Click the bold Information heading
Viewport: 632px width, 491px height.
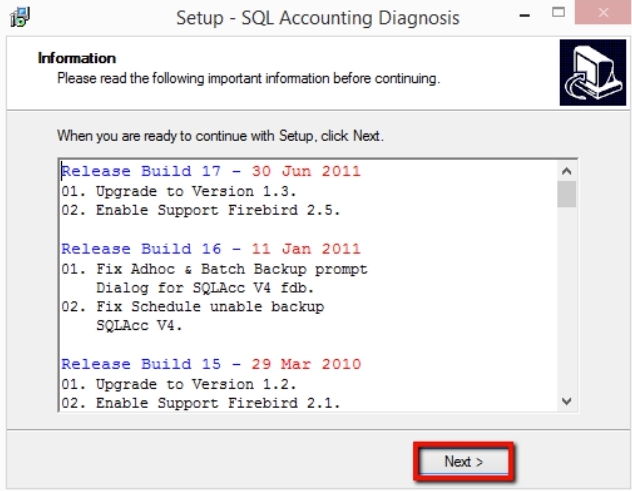[77, 58]
